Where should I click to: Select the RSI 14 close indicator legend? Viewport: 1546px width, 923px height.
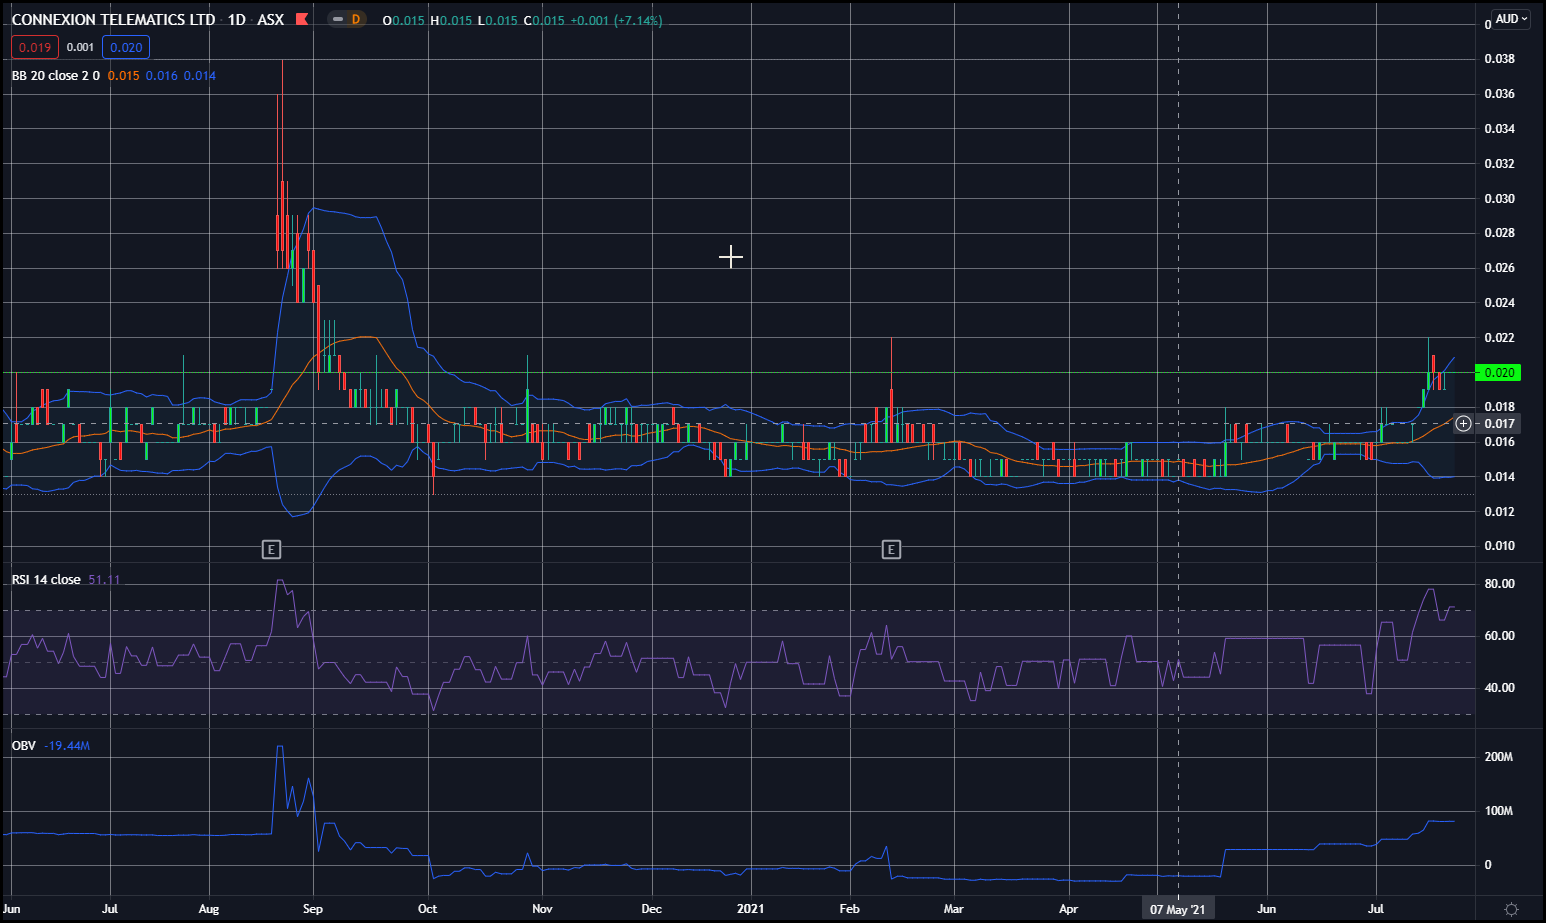coord(46,580)
